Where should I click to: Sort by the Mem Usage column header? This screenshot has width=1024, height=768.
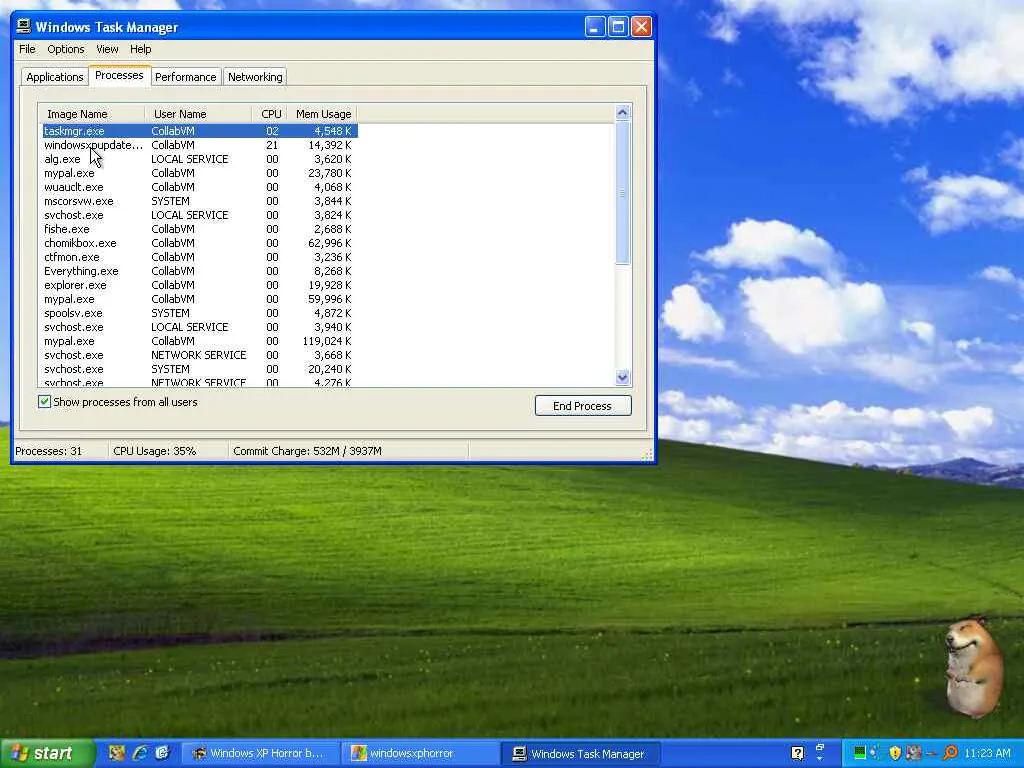(323, 114)
